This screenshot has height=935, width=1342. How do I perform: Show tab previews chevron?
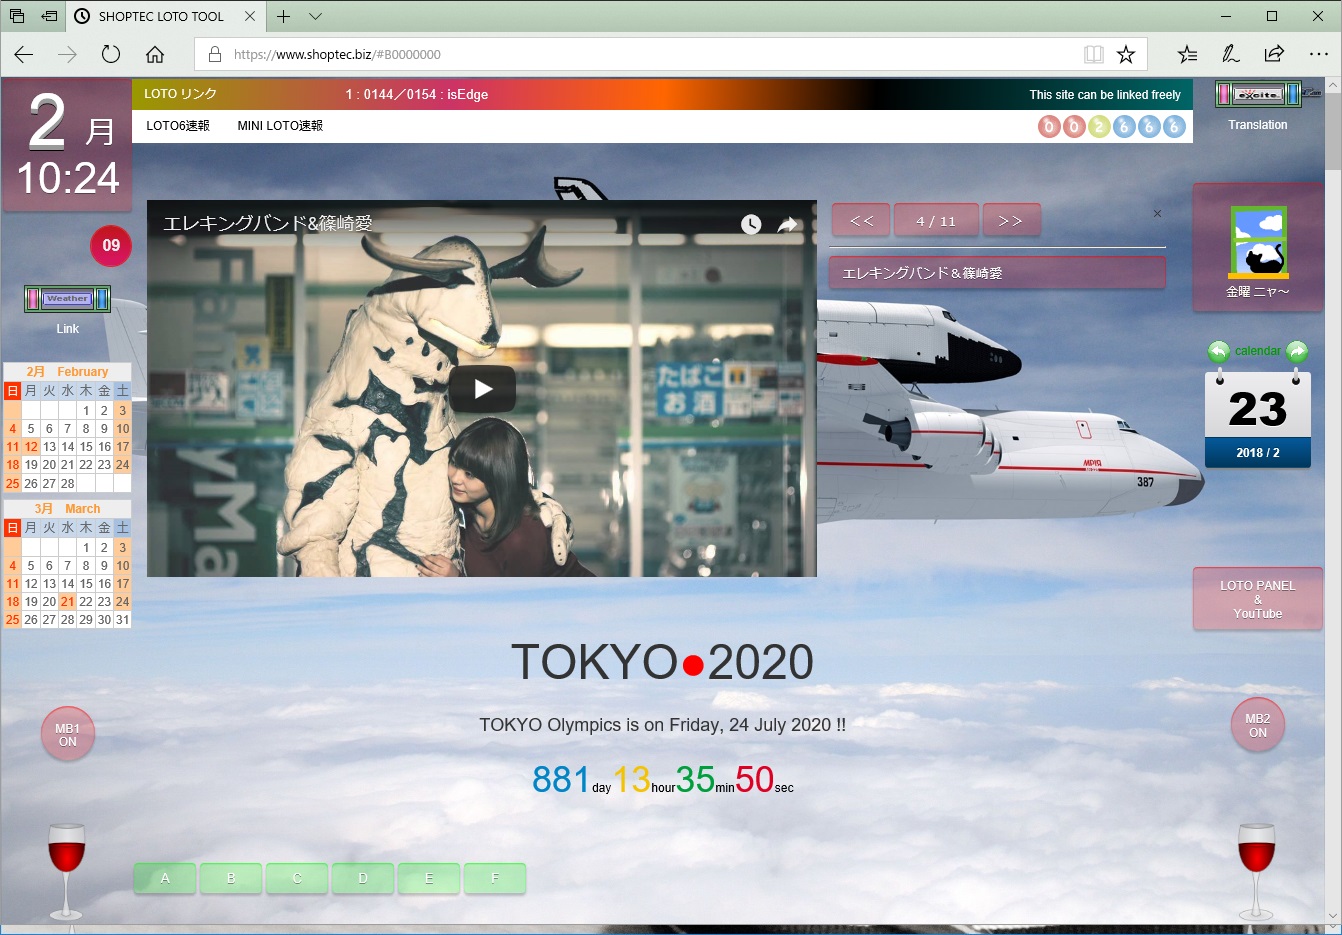[315, 16]
